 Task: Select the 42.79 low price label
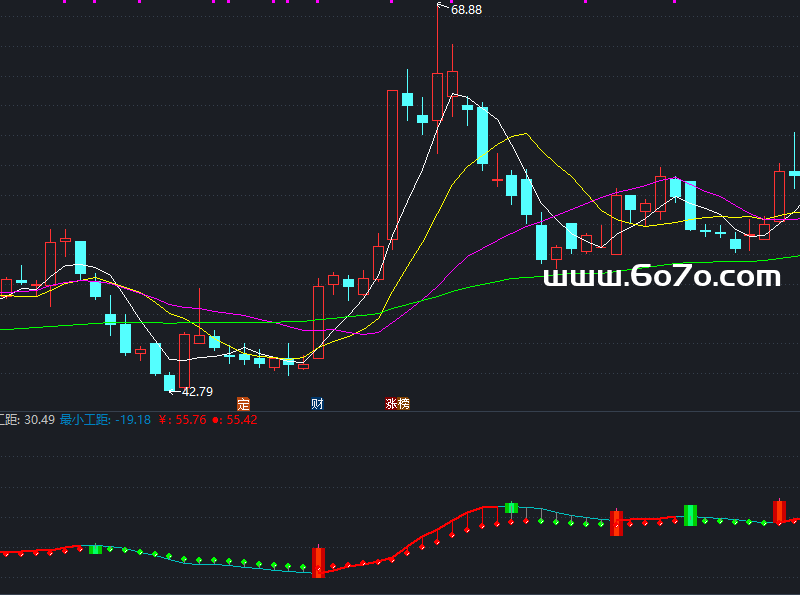point(197,392)
